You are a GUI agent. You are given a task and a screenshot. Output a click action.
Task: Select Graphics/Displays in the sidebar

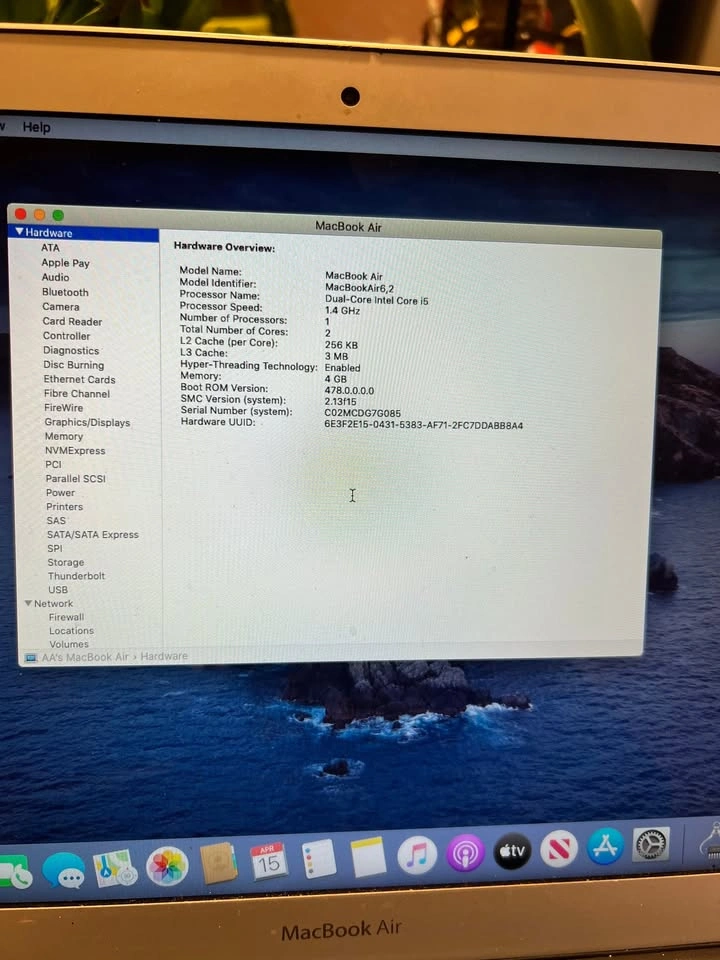(87, 422)
